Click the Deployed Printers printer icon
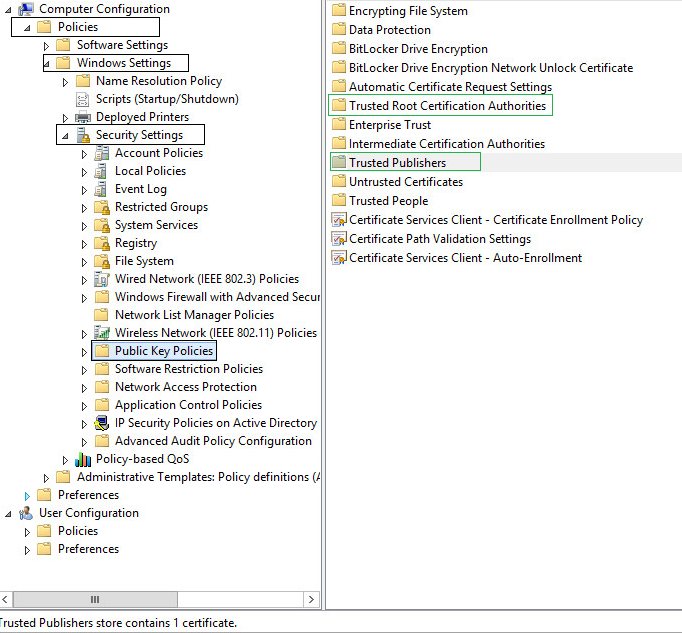 point(83,117)
